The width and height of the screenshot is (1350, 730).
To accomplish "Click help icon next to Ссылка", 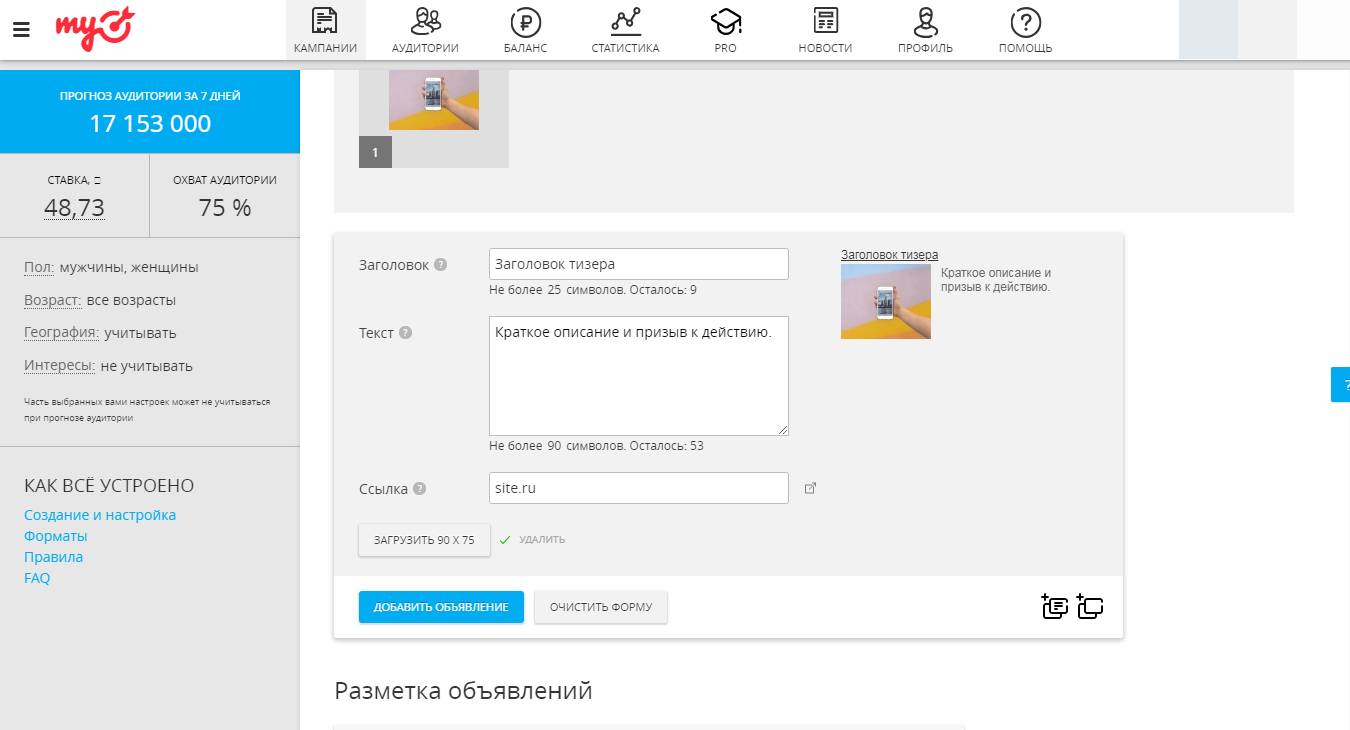I will pos(419,489).
